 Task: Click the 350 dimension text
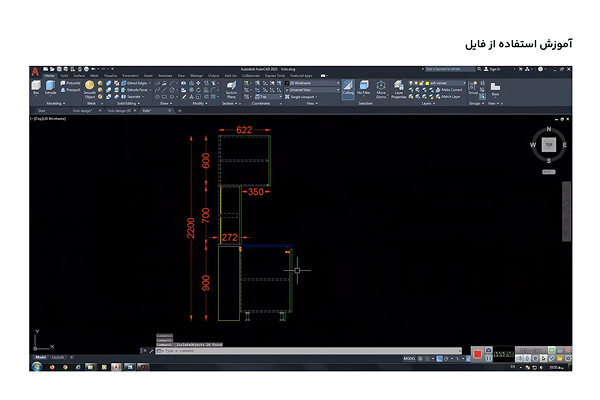click(256, 192)
